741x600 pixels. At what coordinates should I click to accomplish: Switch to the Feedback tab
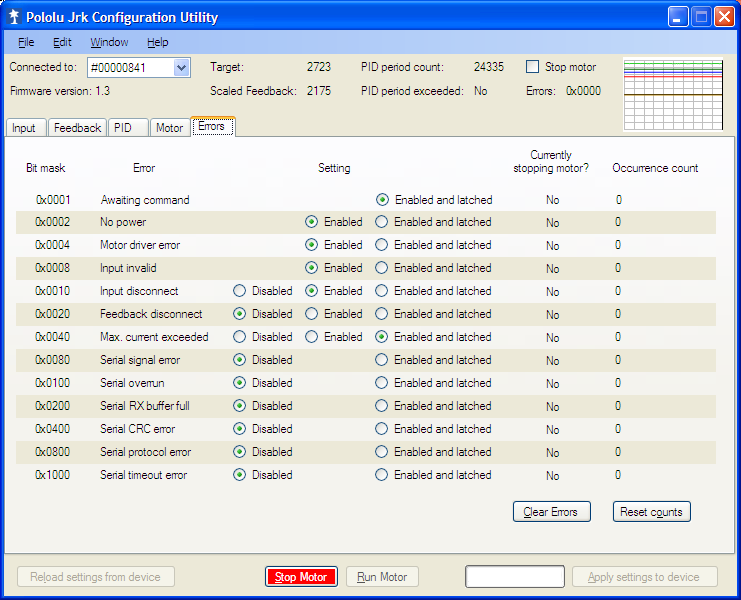coord(78,128)
